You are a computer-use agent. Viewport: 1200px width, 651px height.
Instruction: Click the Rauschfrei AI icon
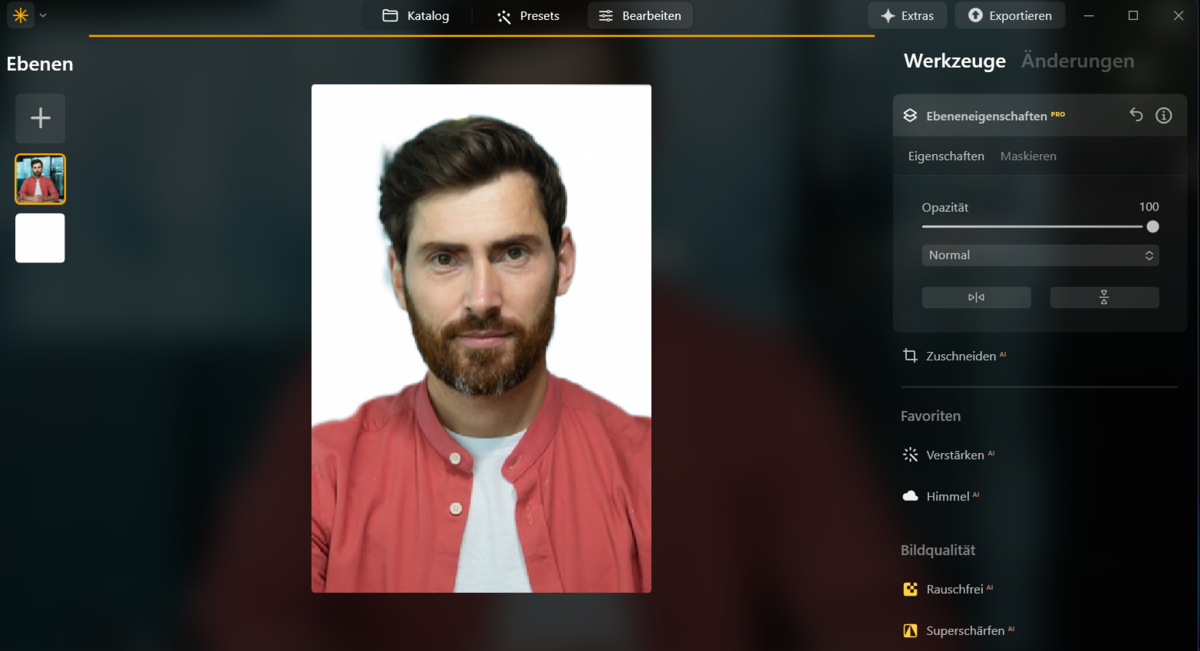coord(911,589)
